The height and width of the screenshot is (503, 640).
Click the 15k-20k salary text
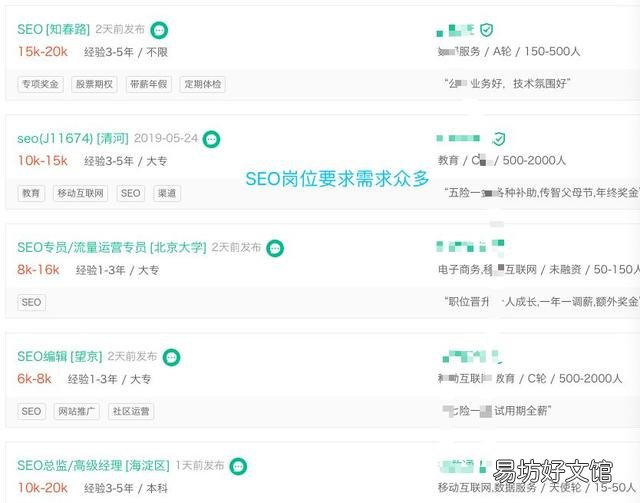42,51
